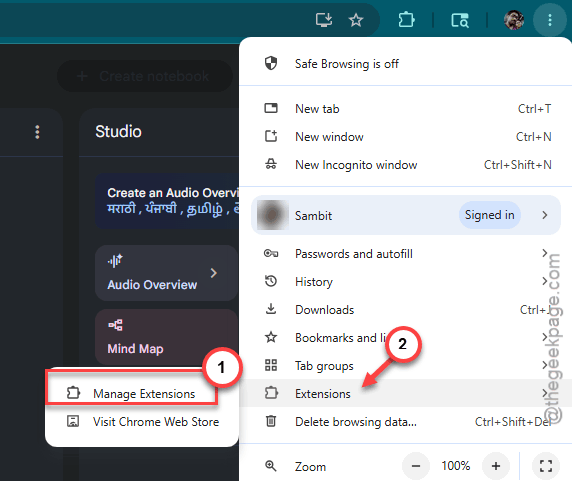Click the Bookmarks star icon in menu
This screenshot has width=572, height=481.
tap(271, 337)
